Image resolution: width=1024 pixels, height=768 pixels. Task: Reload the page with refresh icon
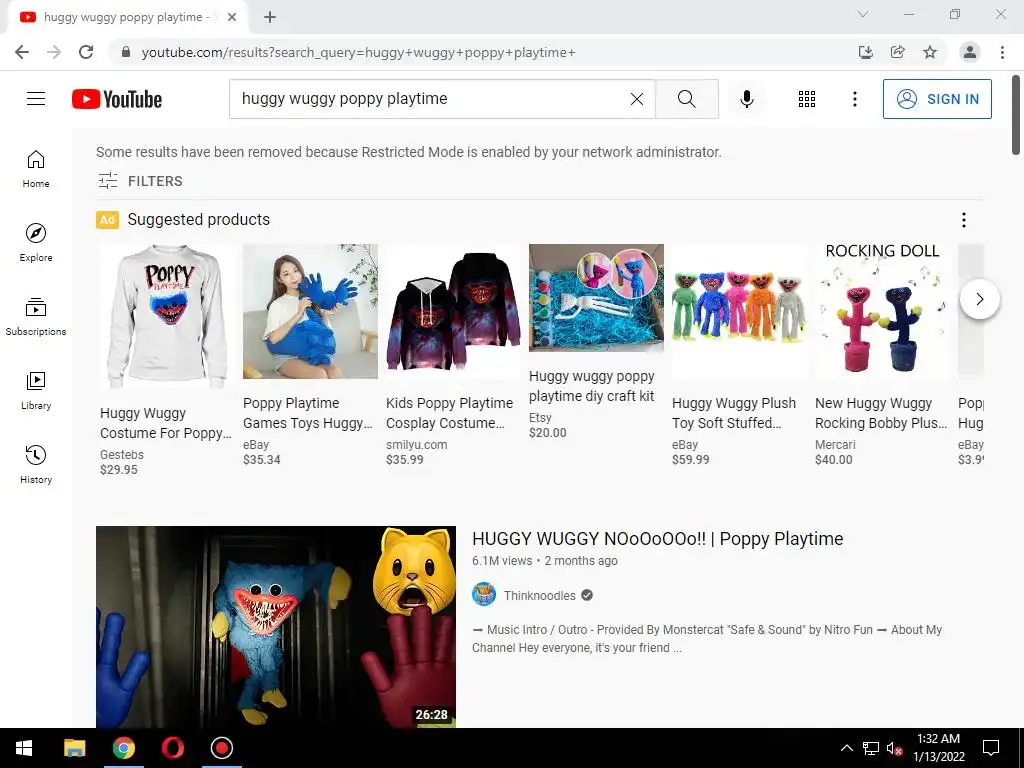[86, 52]
